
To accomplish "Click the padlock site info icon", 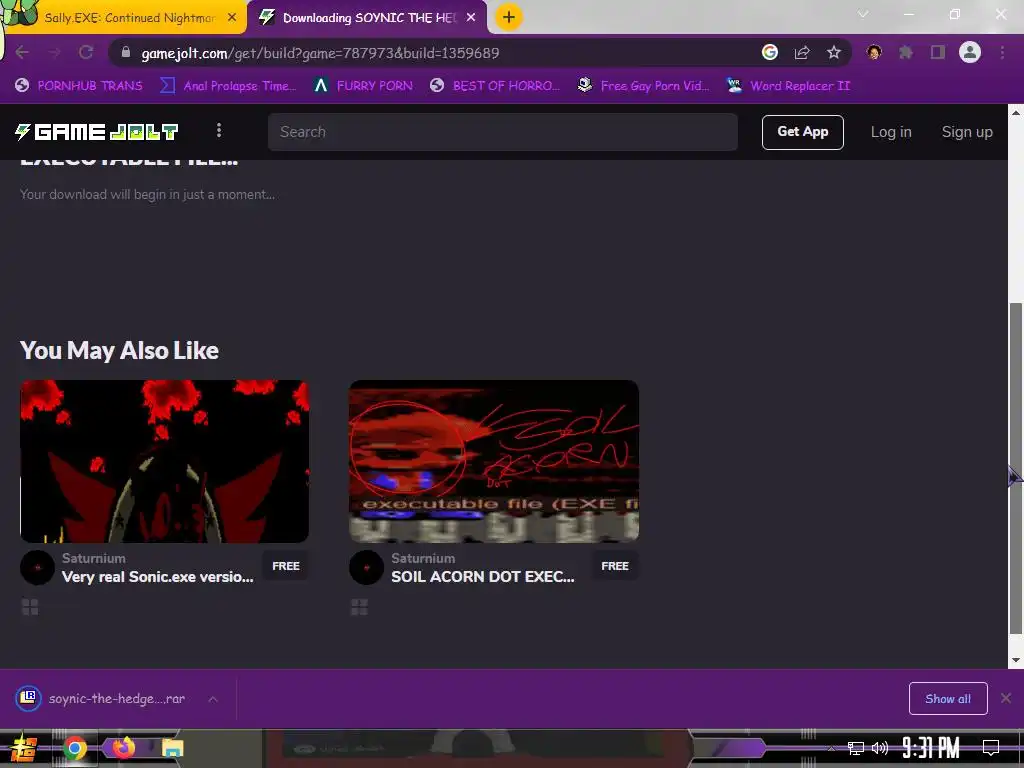I will 126,52.
